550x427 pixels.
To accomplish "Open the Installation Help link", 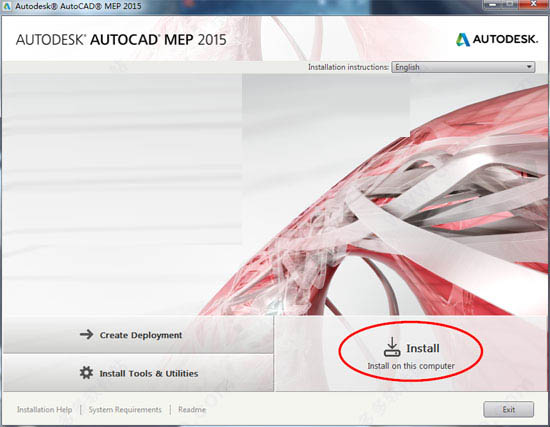I will click(x=45, y=409).
